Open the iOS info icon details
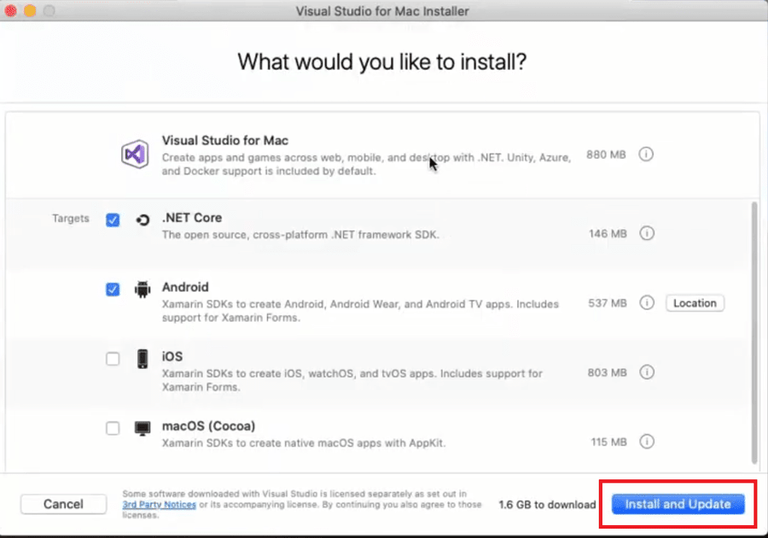The image size is (768, 538). click(x=646, y=372)
